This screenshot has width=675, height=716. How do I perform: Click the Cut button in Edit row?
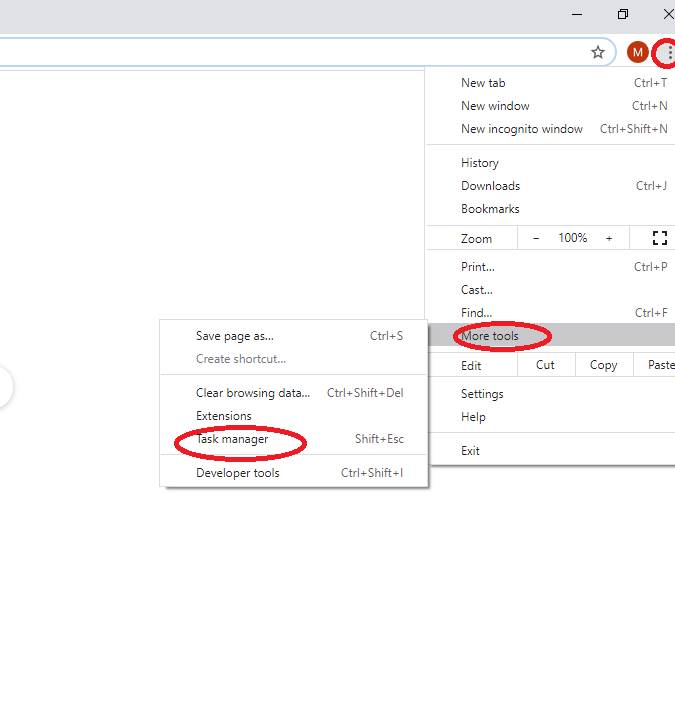[x=545, y=365]
